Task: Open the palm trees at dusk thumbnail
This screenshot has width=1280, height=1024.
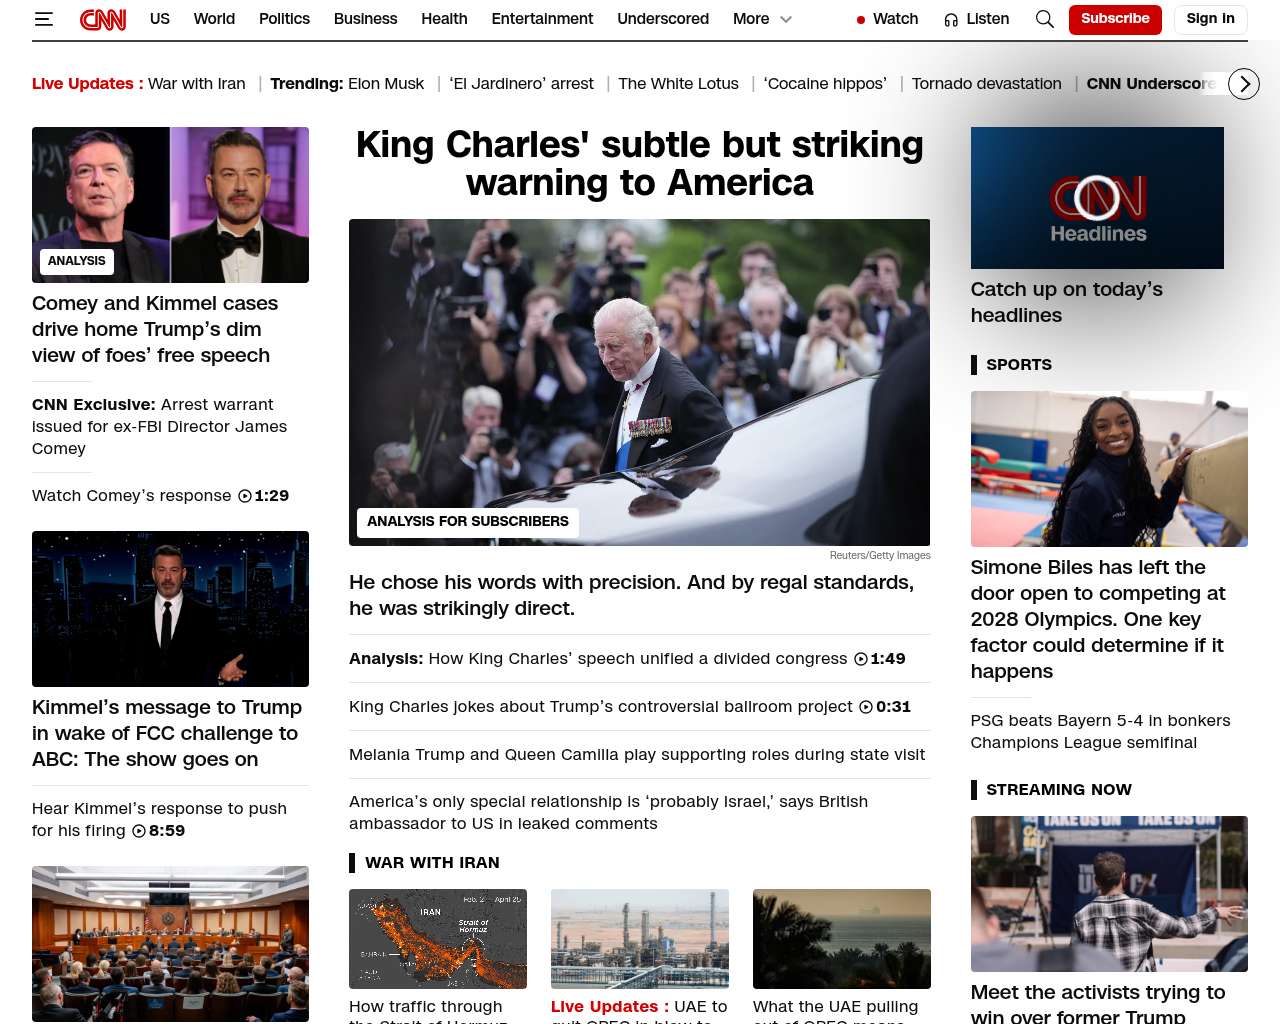Action: [x=842, y=939]
